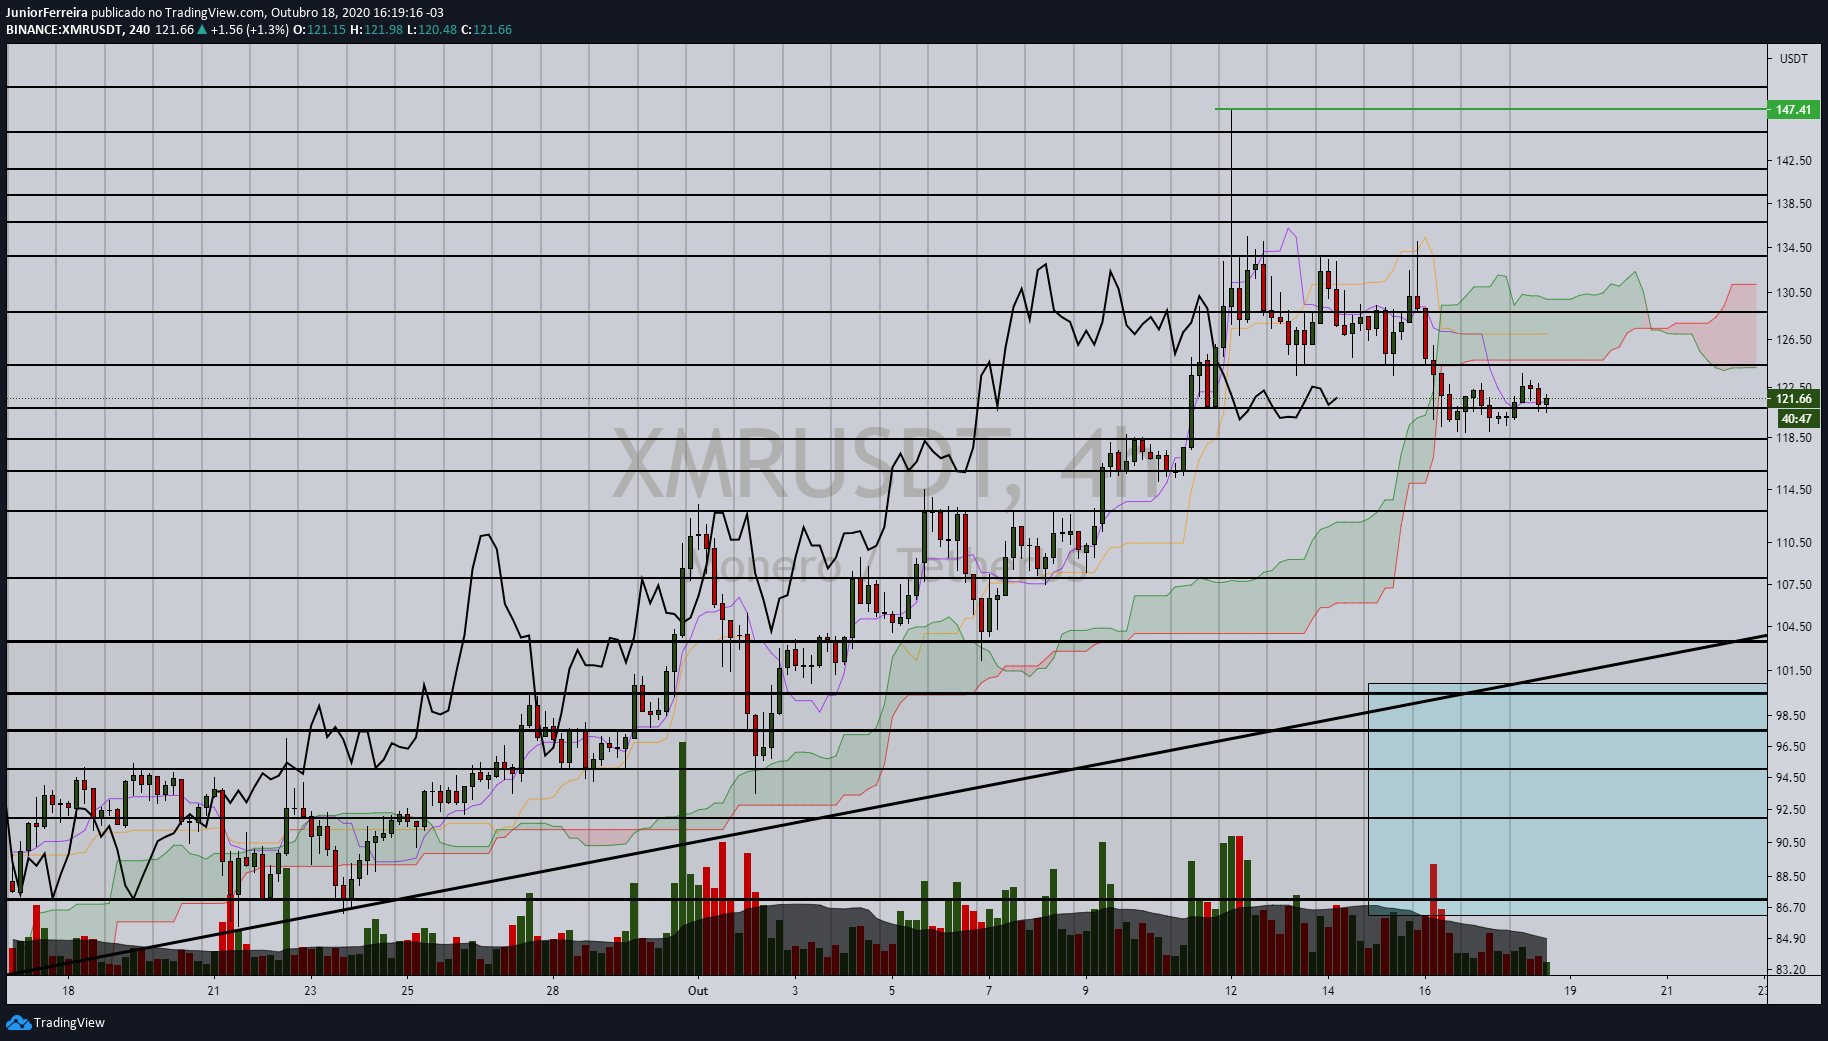The width and height of the screenshot is (1828, 1041).
Task: Click the Out month label on the time axis
Action: (x=698, y=991)
